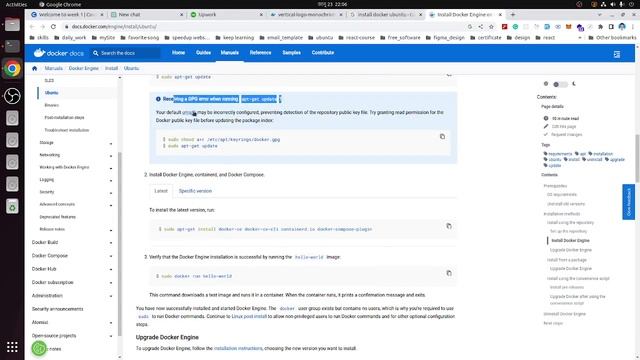Bookmark this page with the star icon

491,27
